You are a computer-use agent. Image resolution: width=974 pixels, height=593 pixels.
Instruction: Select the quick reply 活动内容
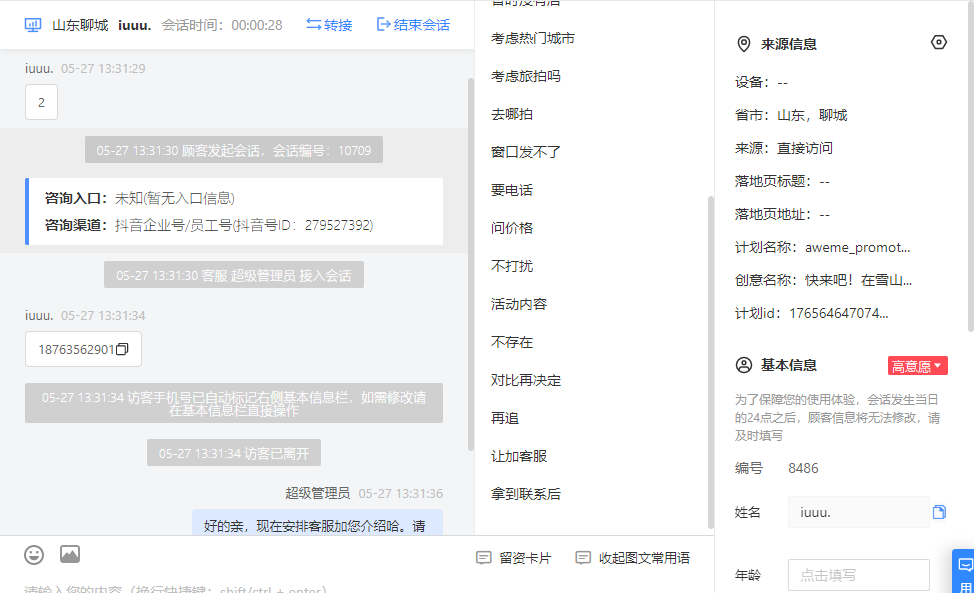tap(519, 304)
